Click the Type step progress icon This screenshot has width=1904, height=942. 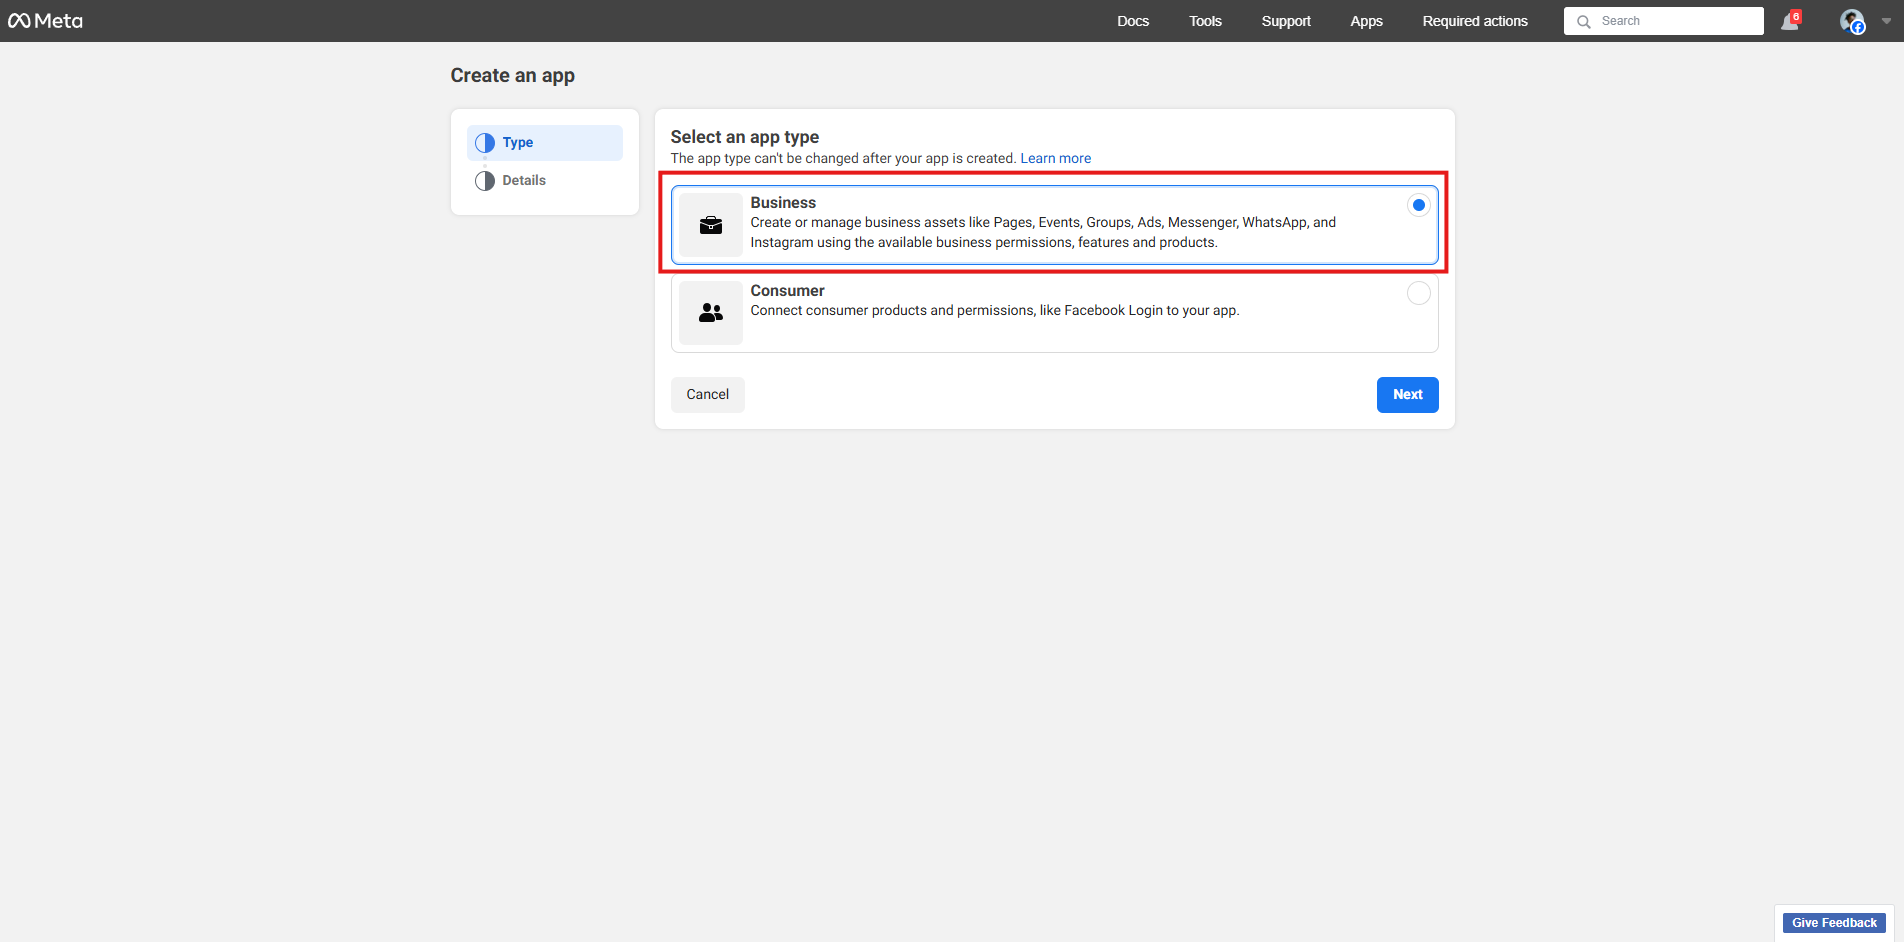point(485,143)
